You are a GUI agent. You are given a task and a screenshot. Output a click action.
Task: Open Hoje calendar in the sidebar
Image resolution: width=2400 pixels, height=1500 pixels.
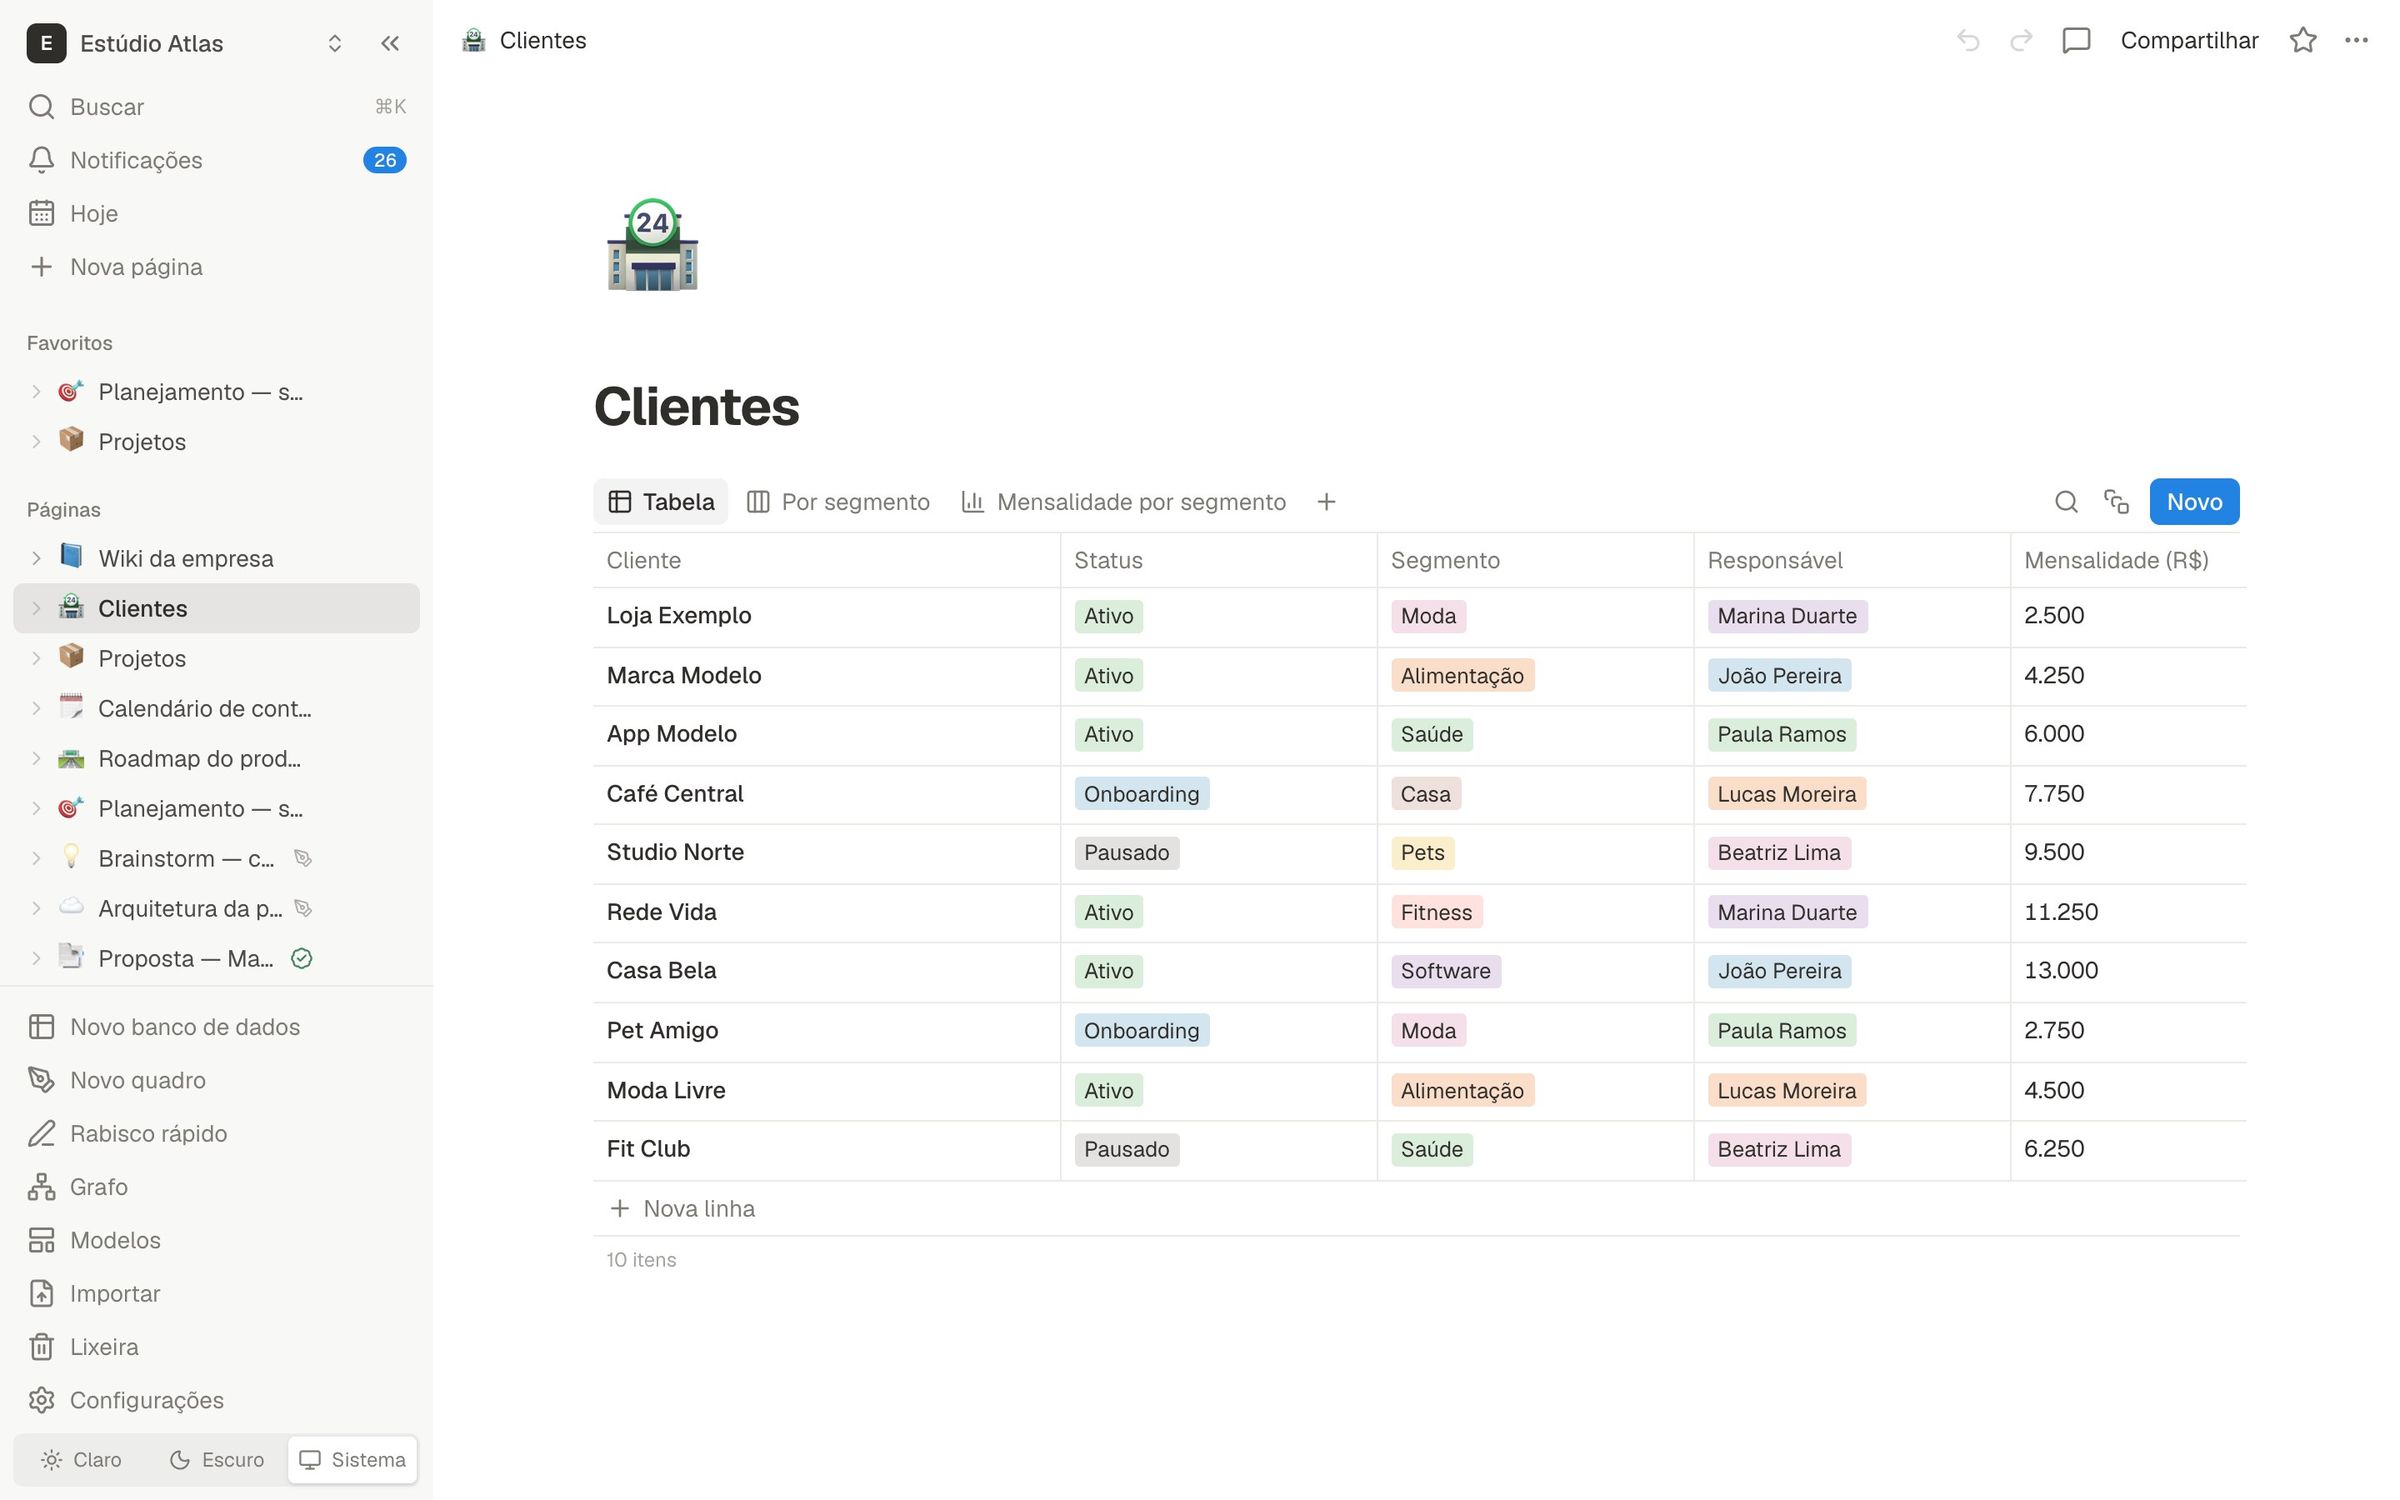tap(216, 213)
